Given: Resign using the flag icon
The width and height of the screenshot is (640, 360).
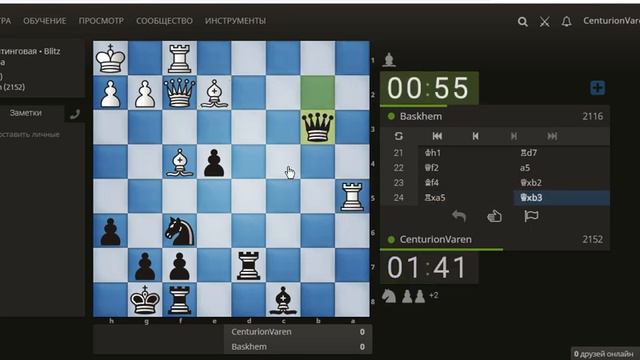Looking at the screenshot, I should [531, 216].
